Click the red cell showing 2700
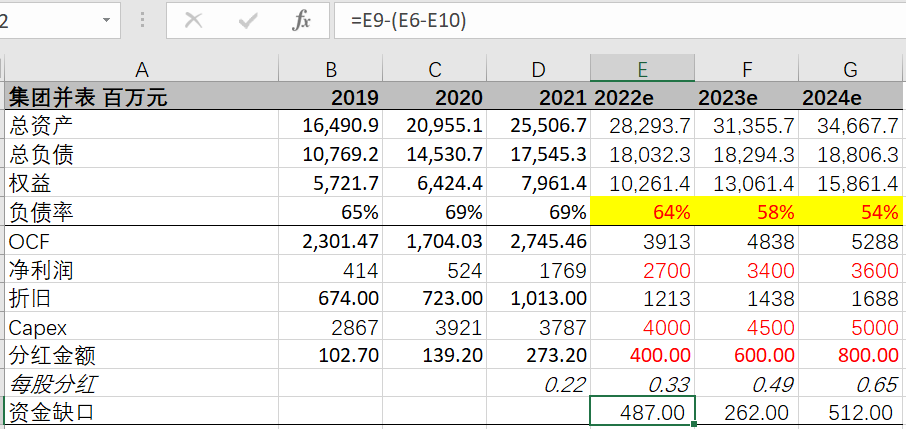Screen dimensions: 906x429 click(x=643, y=269)
